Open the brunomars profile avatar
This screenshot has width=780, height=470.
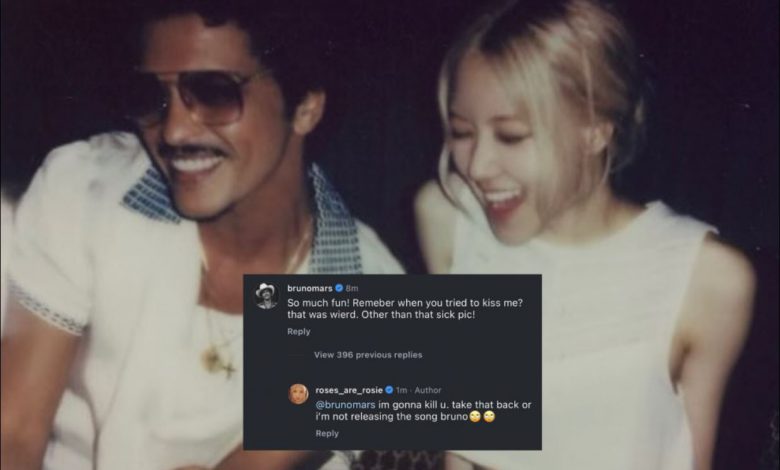pos(267,296)
